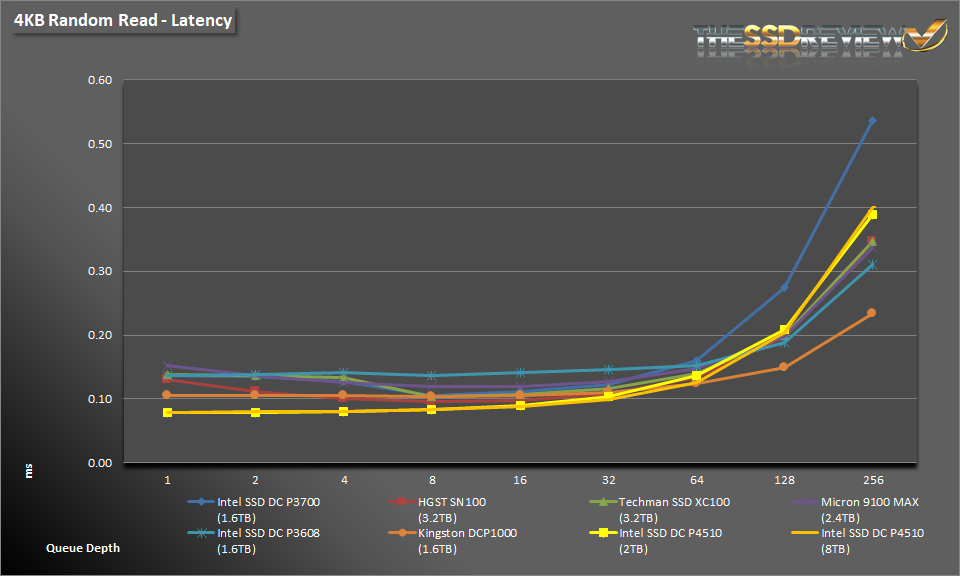Image resolution: width=960 pixels, height=576 pixels.
Task: Click the chart title 4KB Random Read - Latency
Action: click(123, 20)
